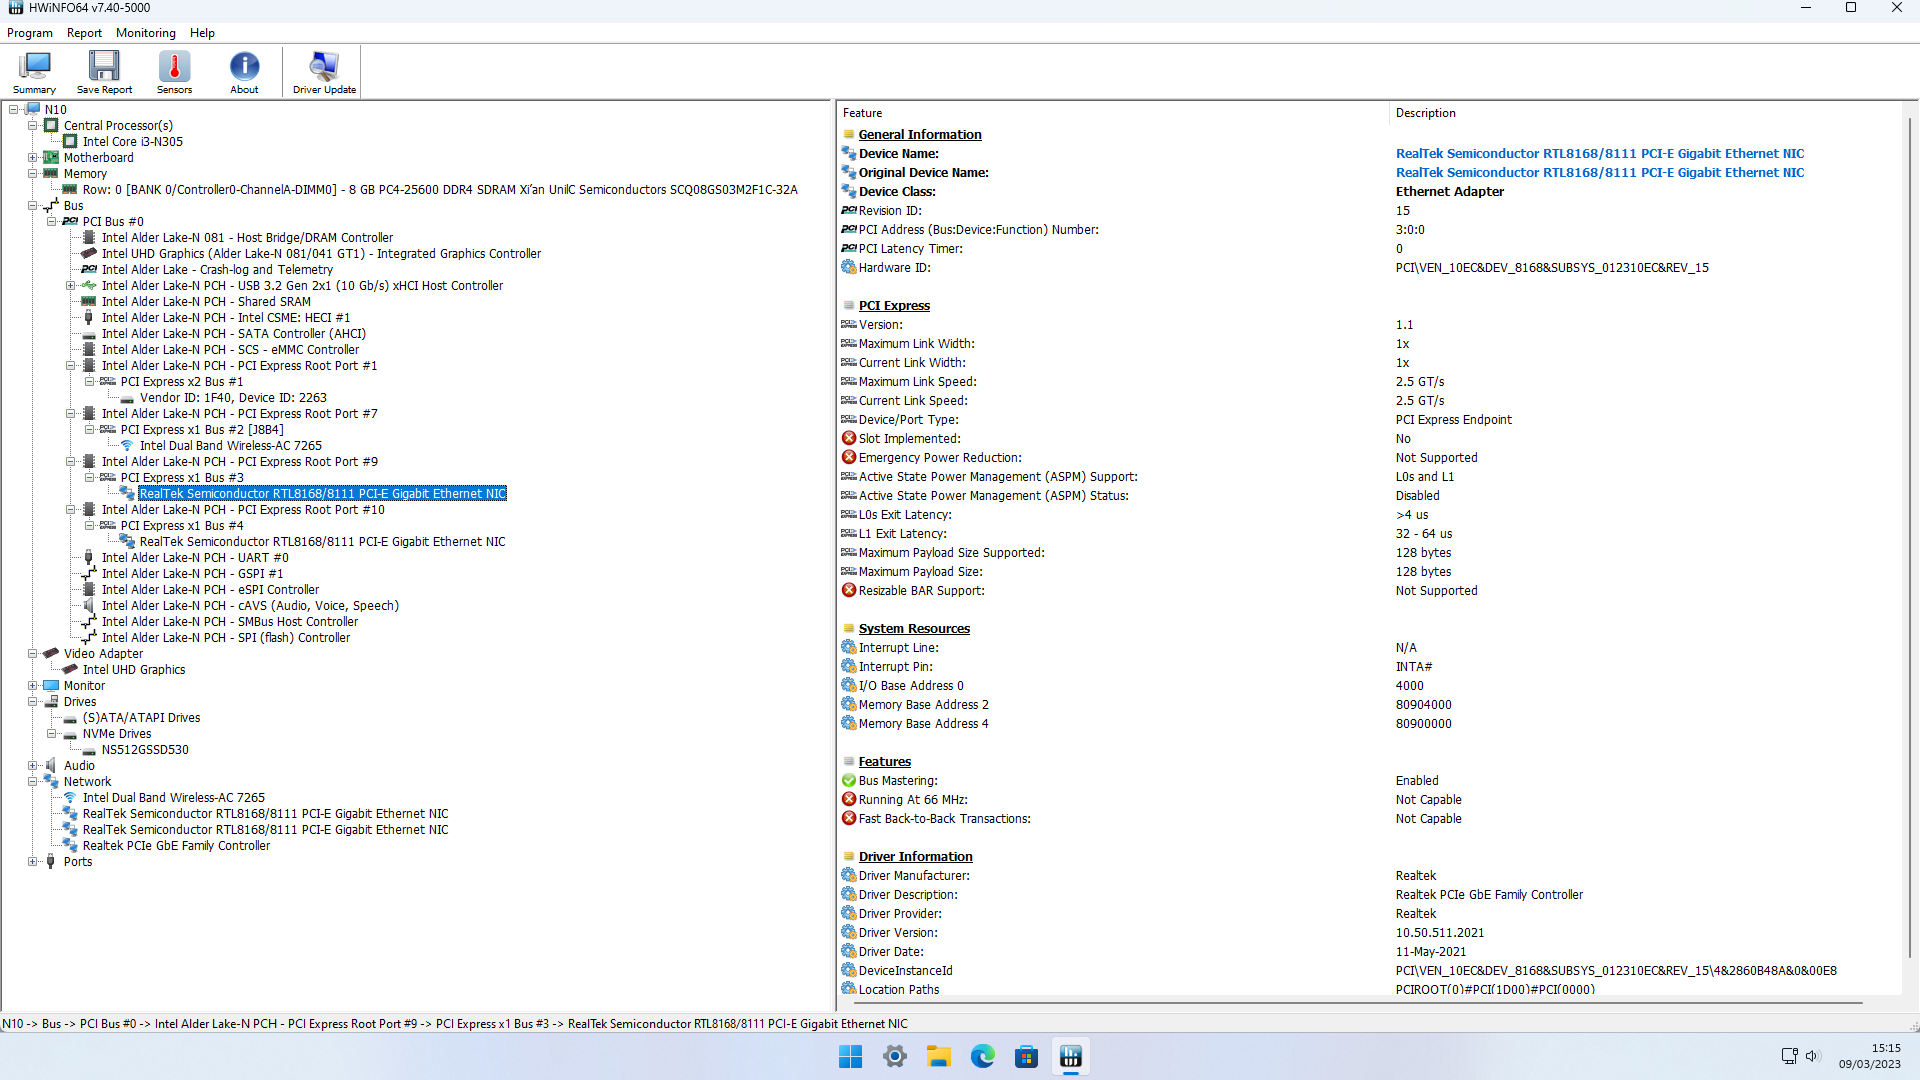Select (S)ATA/ATAPI Drives entry

coord(141,718)
